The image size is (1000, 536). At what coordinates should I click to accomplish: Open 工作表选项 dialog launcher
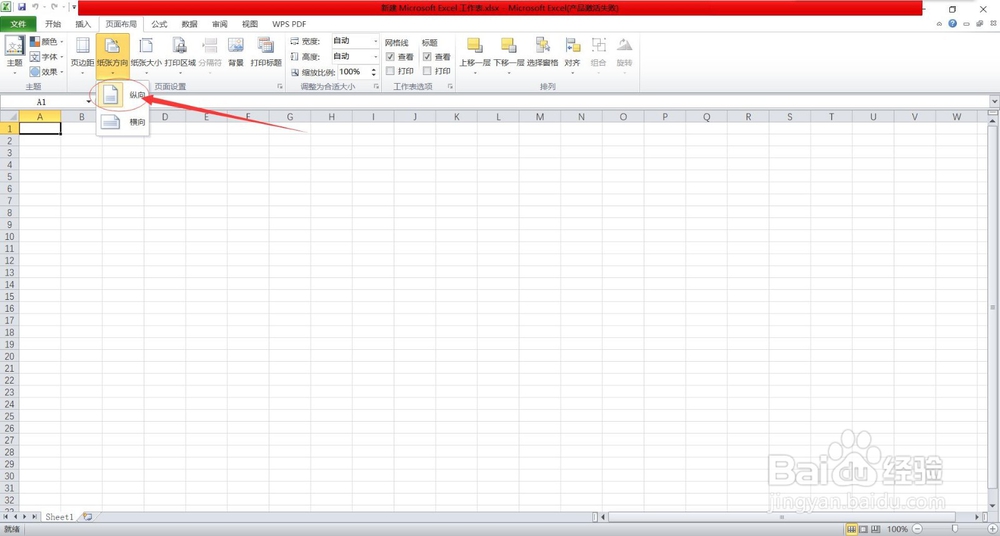(x=450, y=86)
